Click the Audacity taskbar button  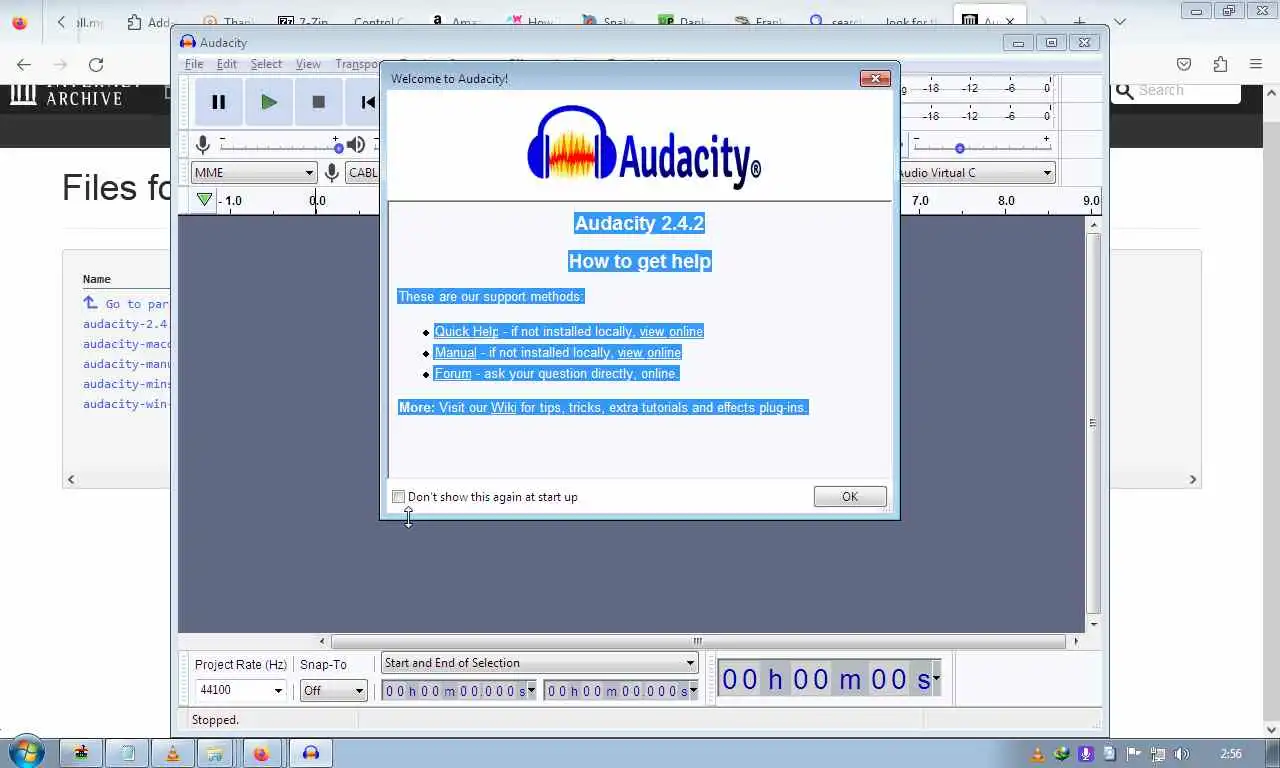pos(311,753)
